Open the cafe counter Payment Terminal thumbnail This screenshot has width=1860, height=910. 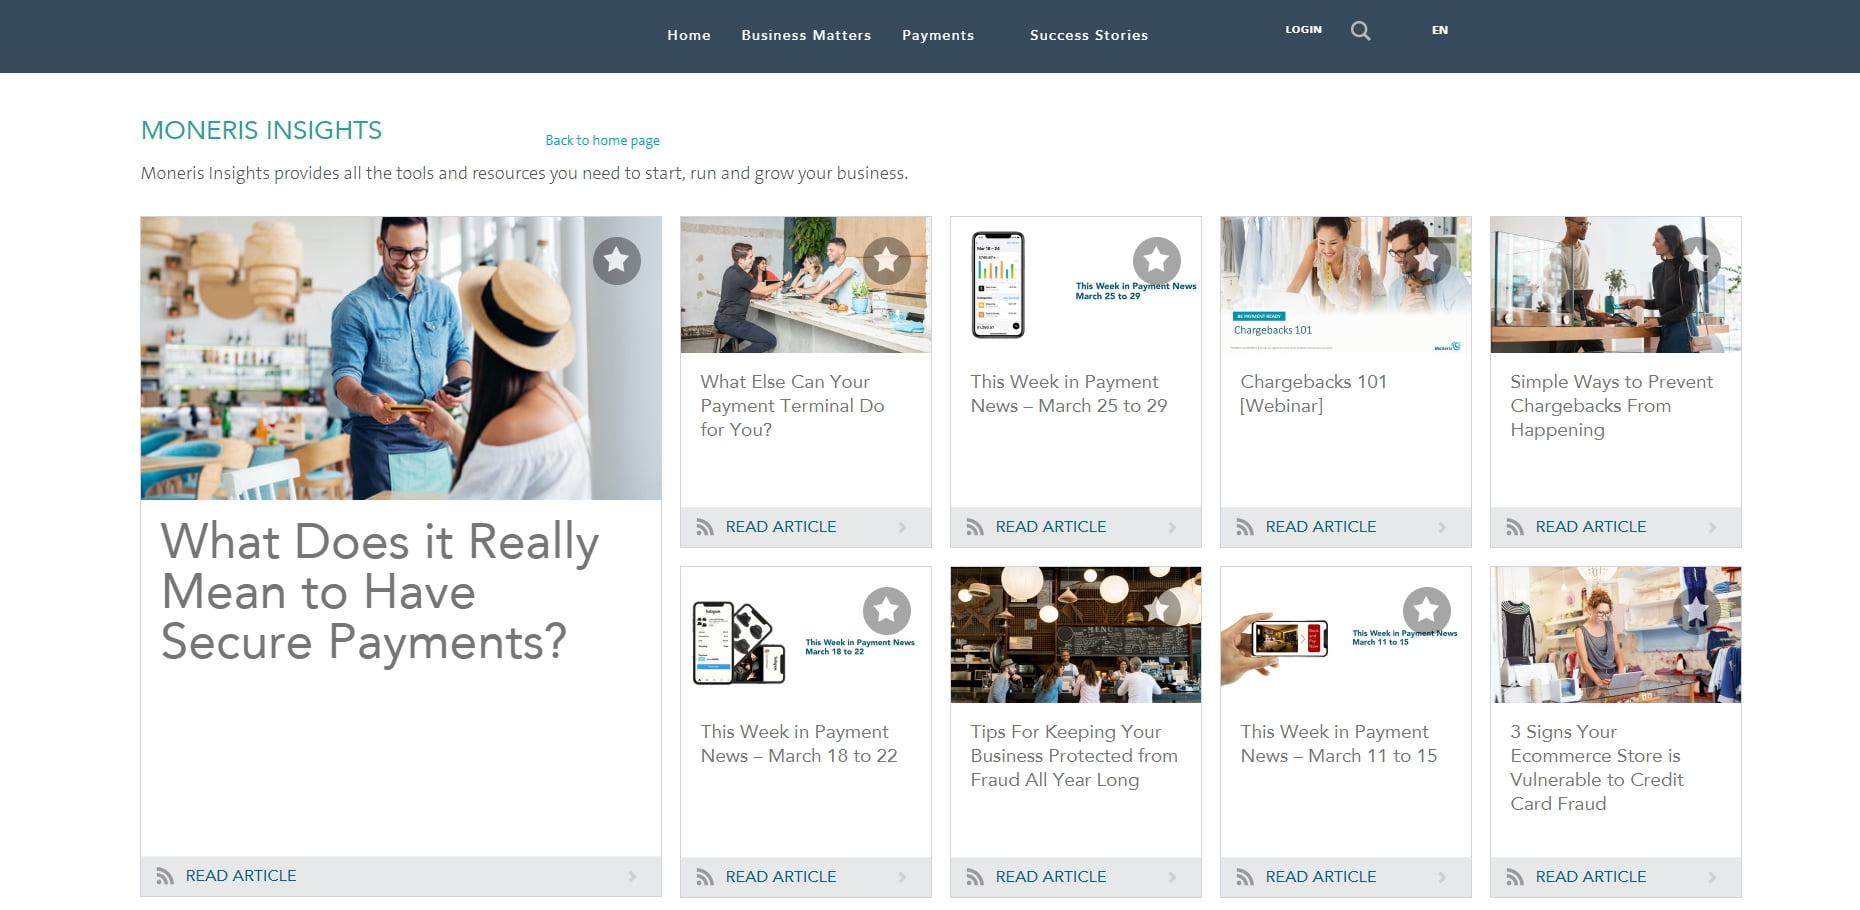tap(806, 285)
